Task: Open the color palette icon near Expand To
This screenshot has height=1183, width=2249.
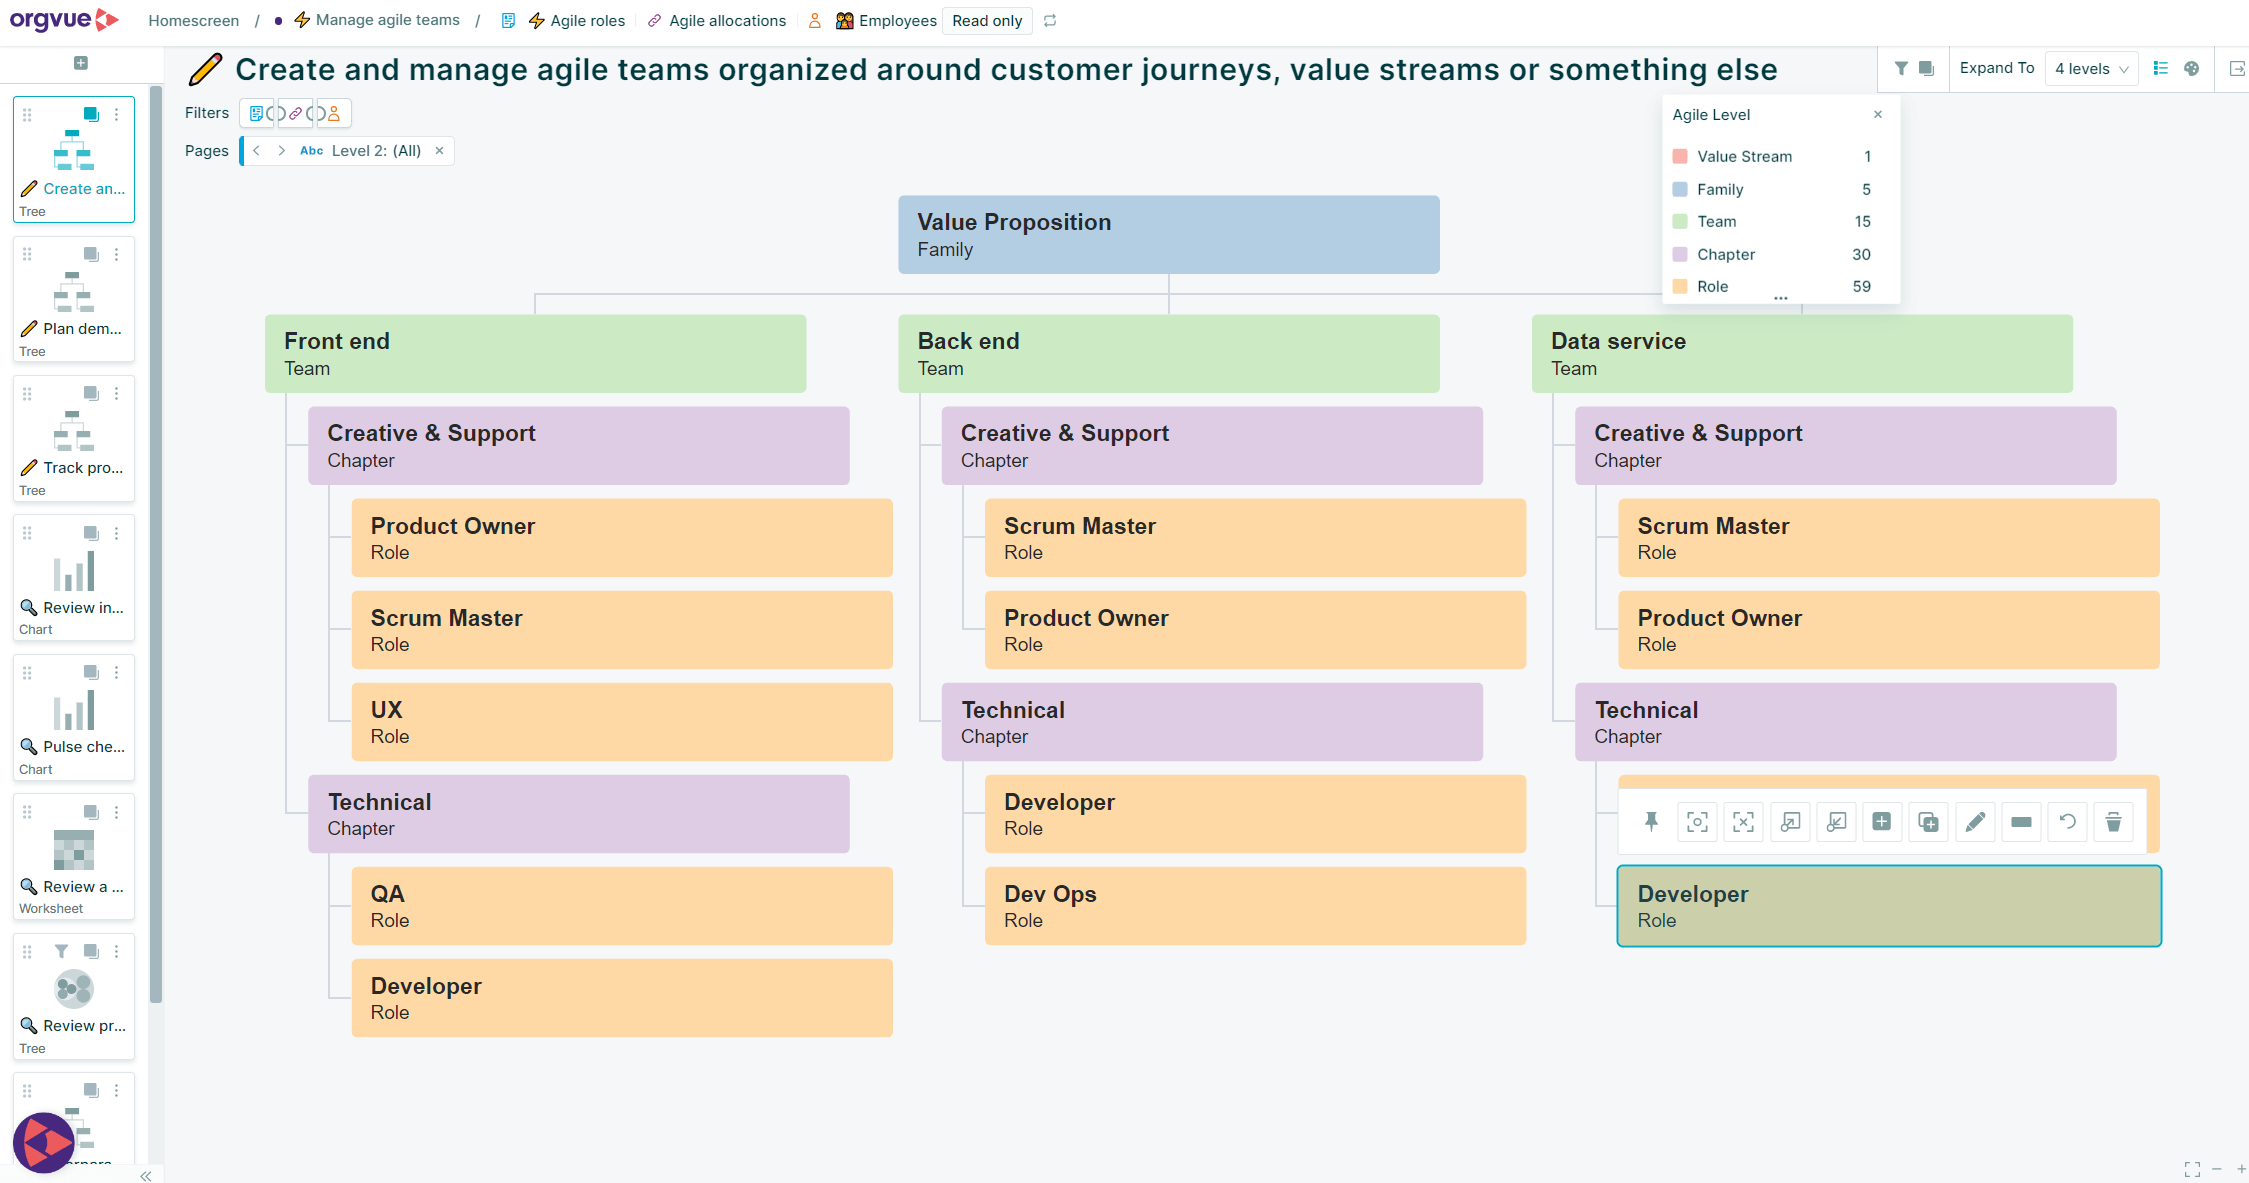Action: (2192, 68)
